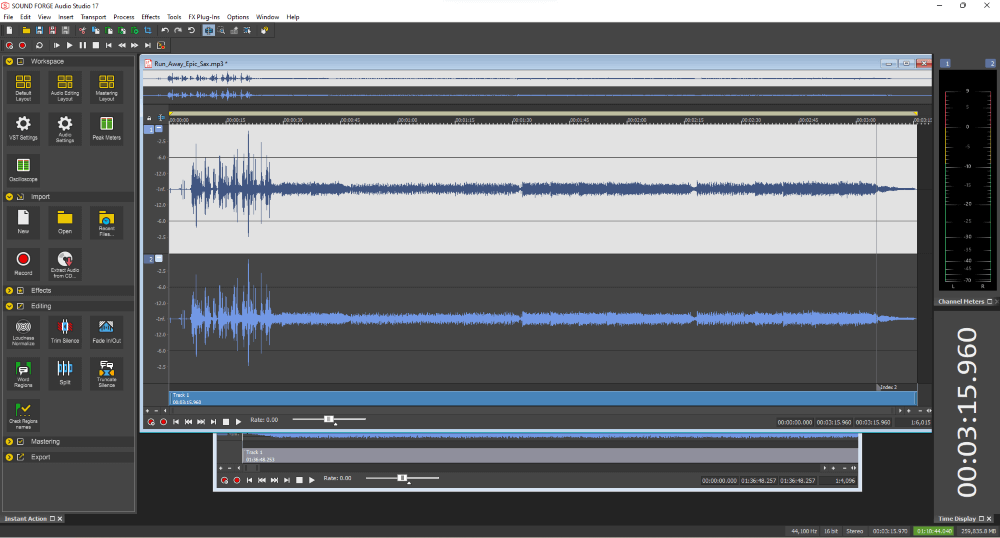Stop playback in background window transport
1000x538 pixels.
(x=299, y=480)
